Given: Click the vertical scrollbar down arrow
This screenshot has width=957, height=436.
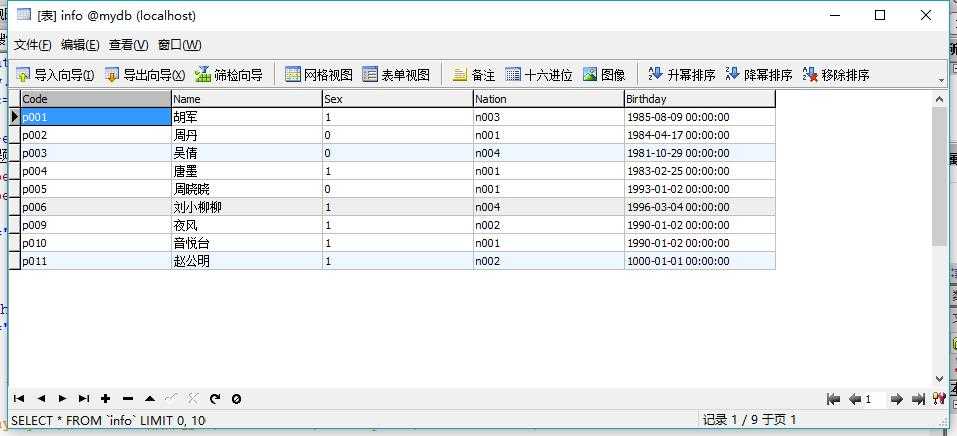Looking at the screenshot, I should coord(939,379).
